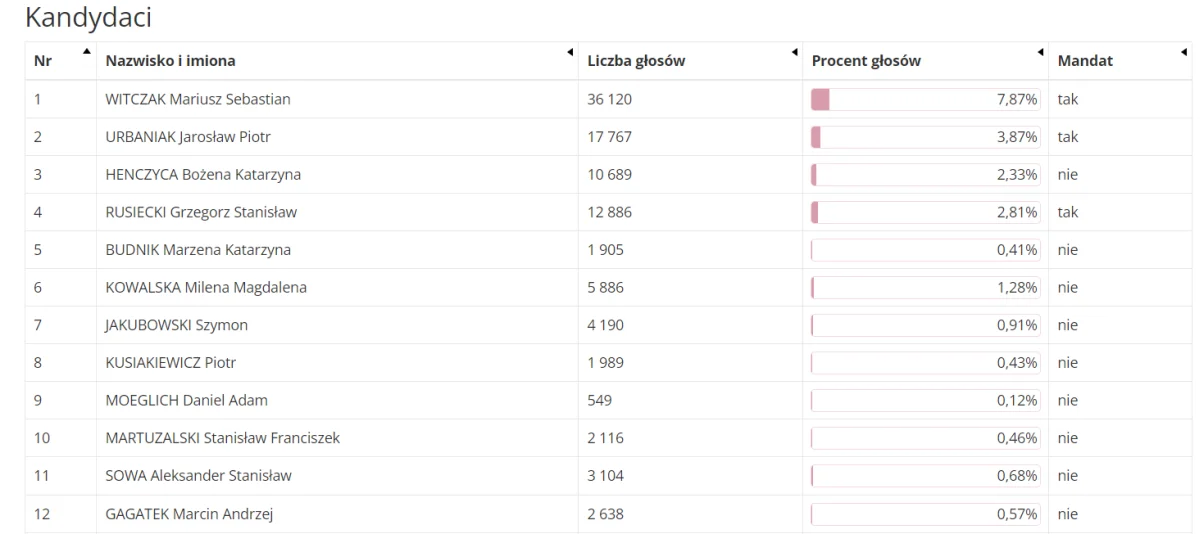The width and height of the screenshot is (1200, 534).
Task: Click the Procent głosów column header
Action: click(866, 62)
